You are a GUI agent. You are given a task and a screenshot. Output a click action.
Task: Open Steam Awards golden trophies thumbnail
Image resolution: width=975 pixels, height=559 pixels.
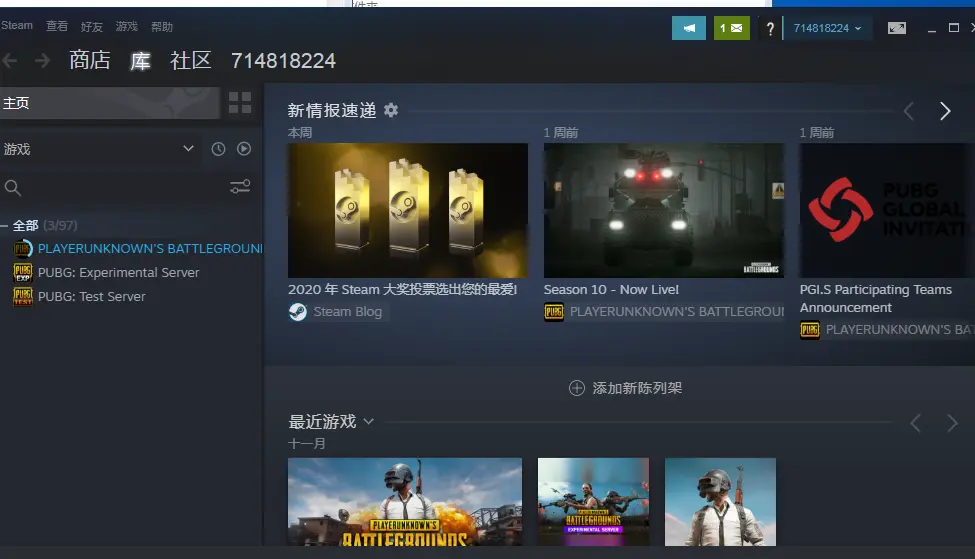click(x=408, y=210)
